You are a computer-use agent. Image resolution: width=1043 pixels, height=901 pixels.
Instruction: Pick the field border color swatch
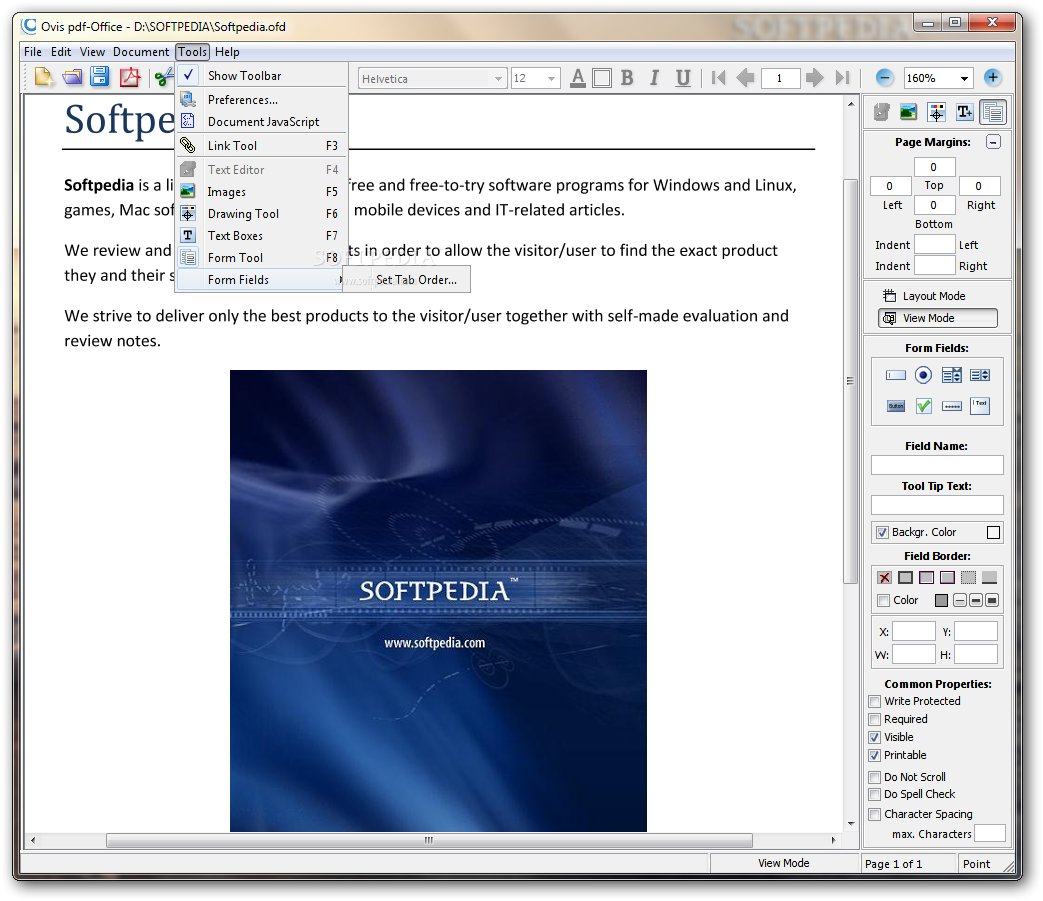(941, 601)
